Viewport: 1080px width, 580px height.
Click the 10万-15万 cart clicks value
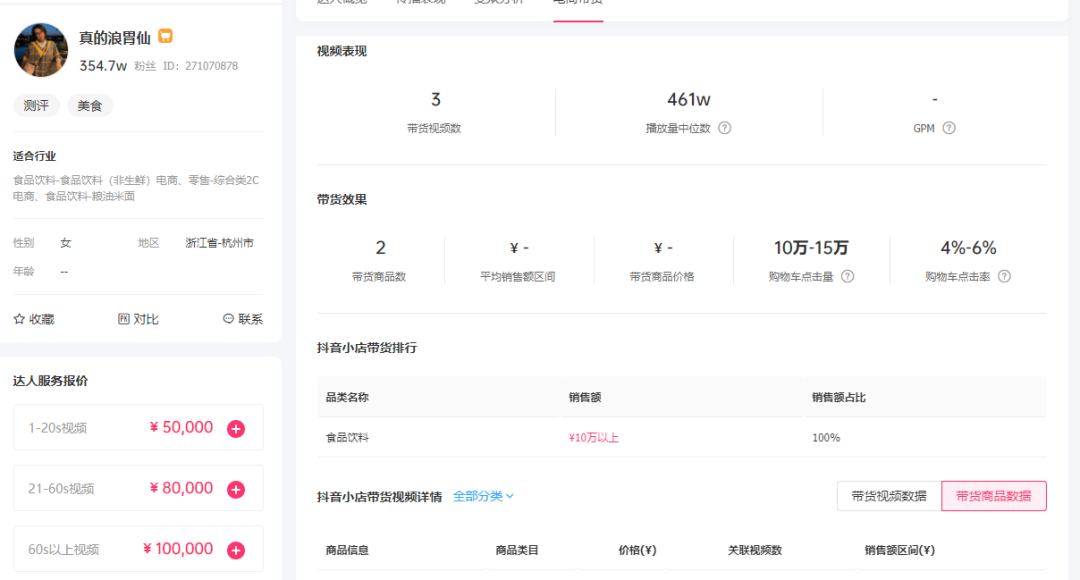pyautogui.click(x=811, y=247)
